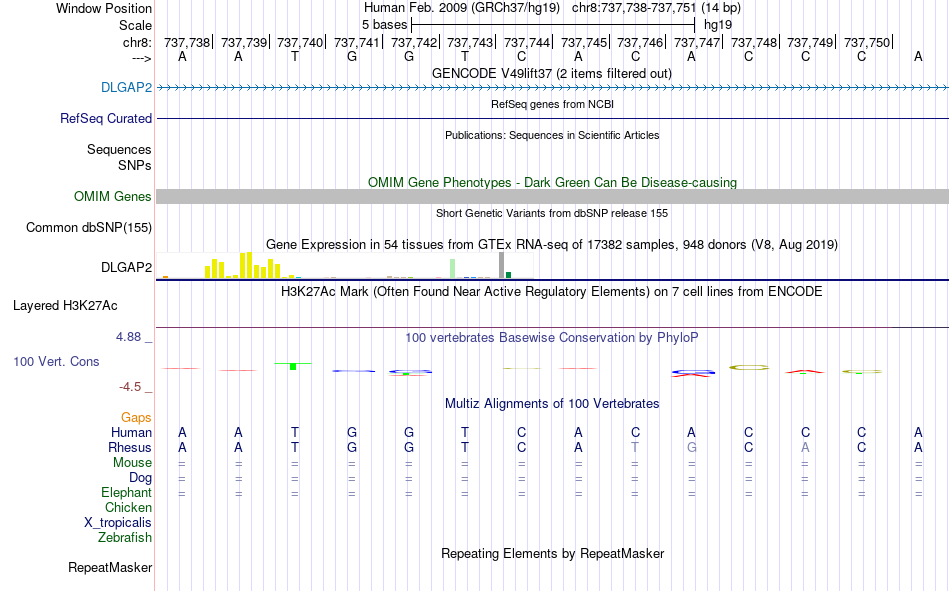Open the H3K27Ac Mark track title
The height and width of the screenshot is (591, 950).
tap(552, 292)
